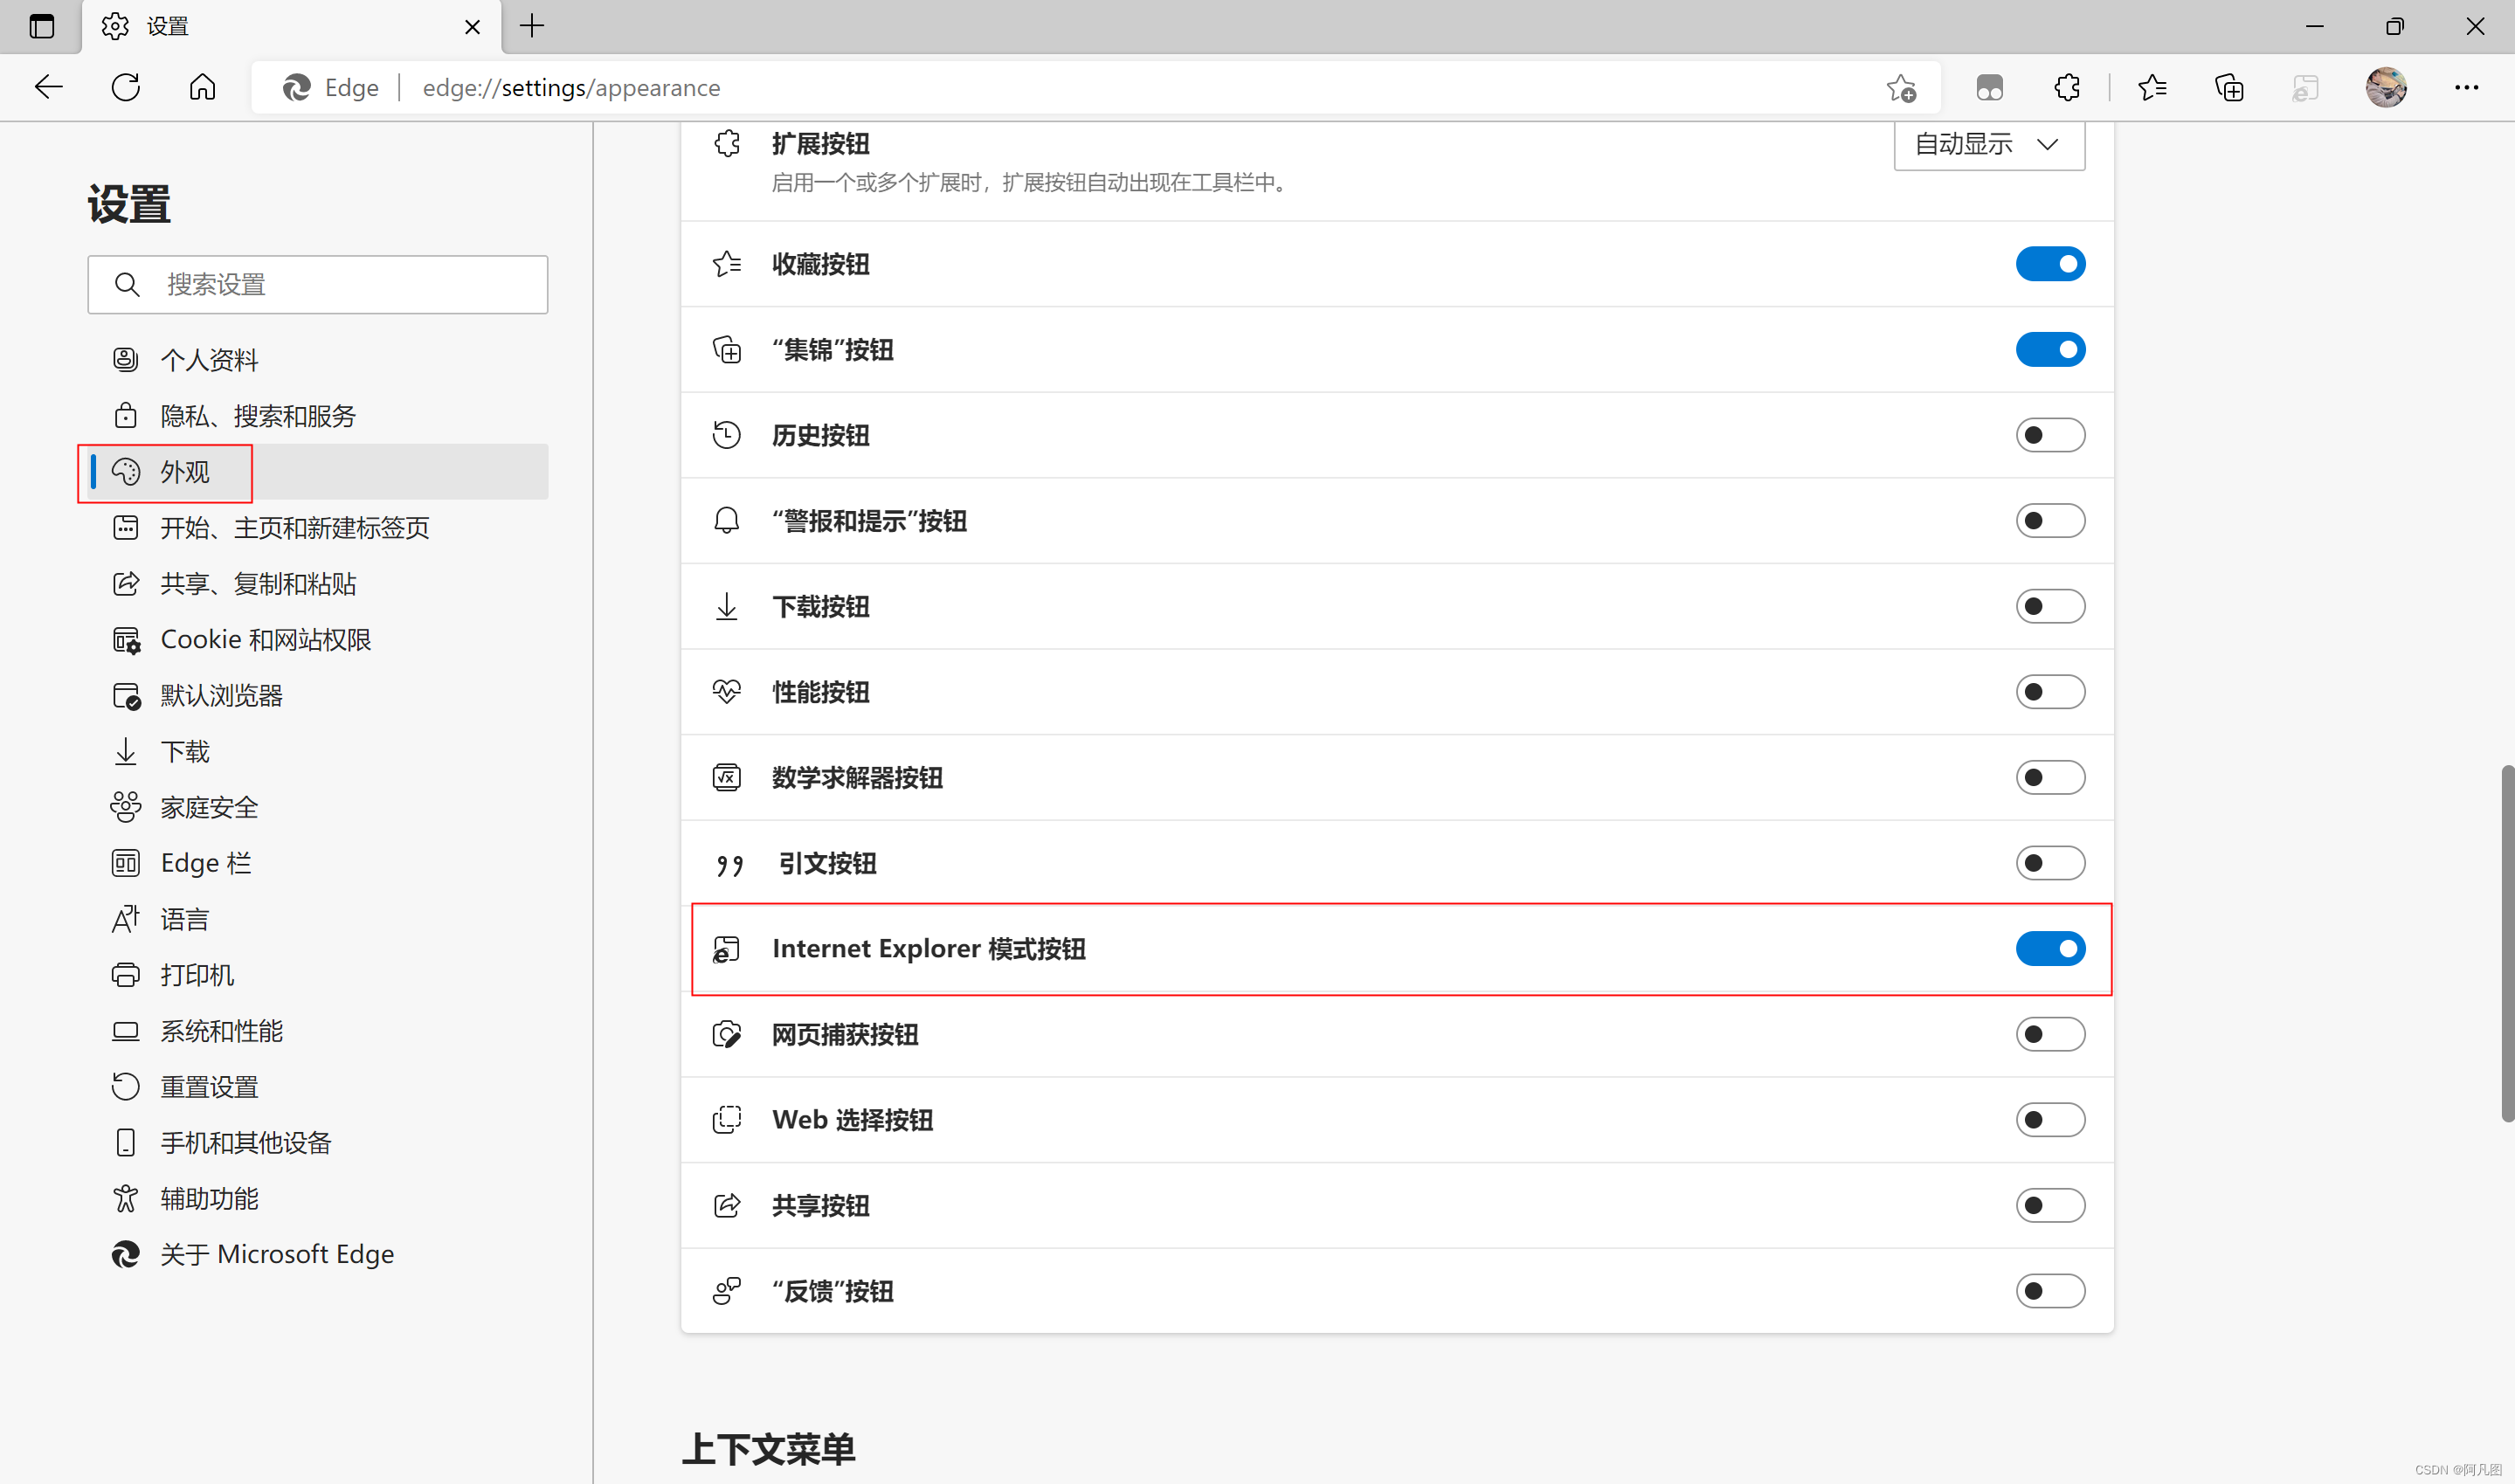Open 关于 Microsoft Edge
Viewport: 2515px width, 1484px height.
coord(277,1253)
